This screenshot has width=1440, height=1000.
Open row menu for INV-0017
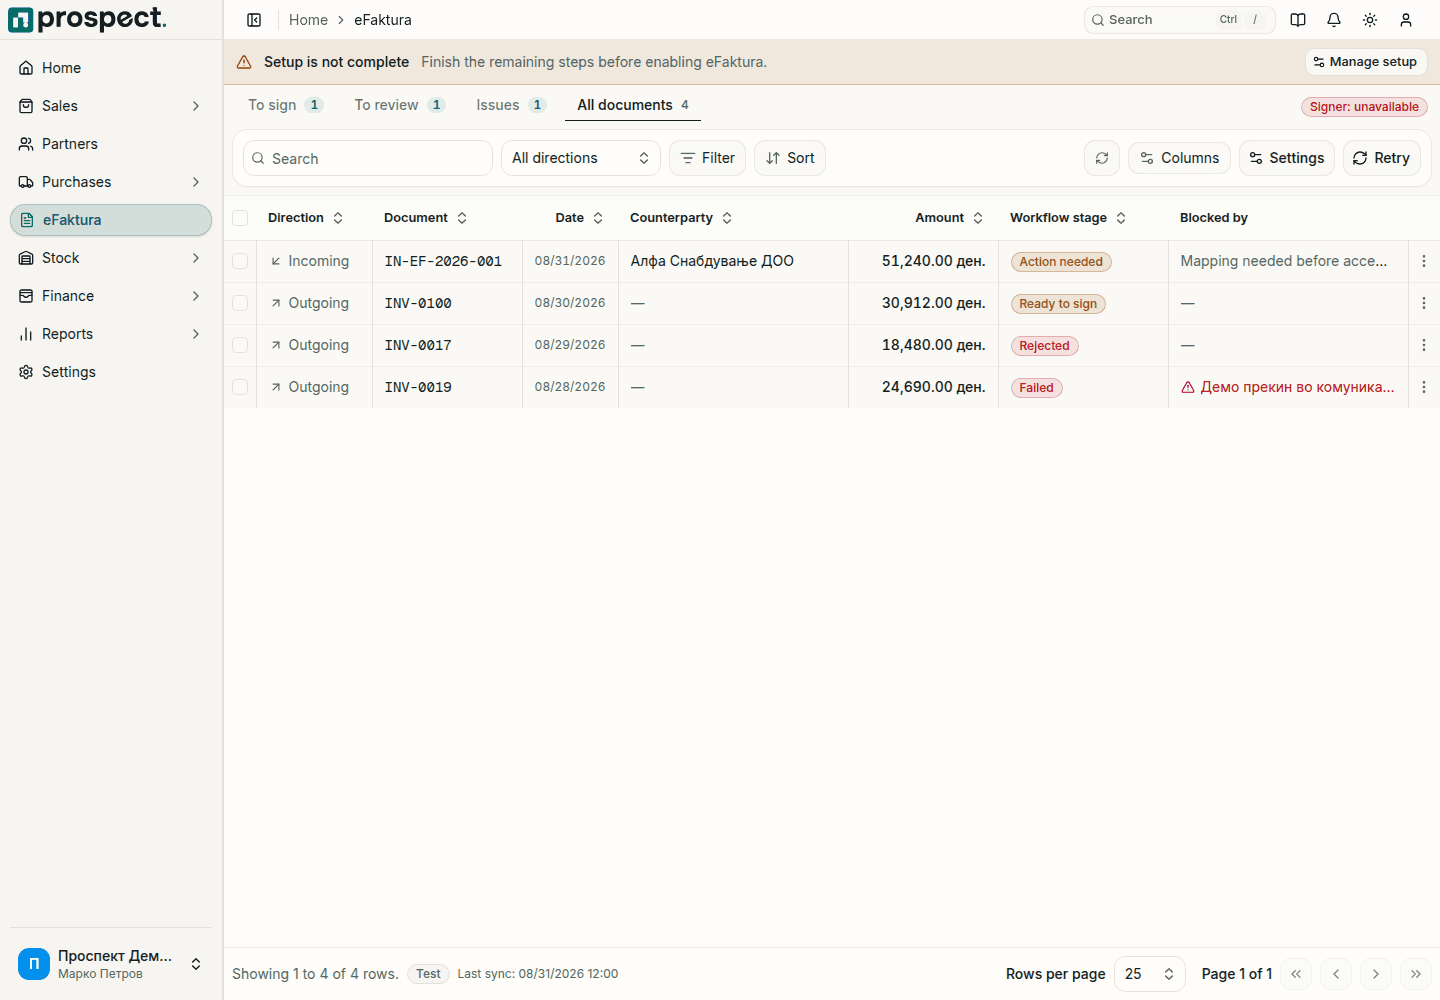[1424, 345]
